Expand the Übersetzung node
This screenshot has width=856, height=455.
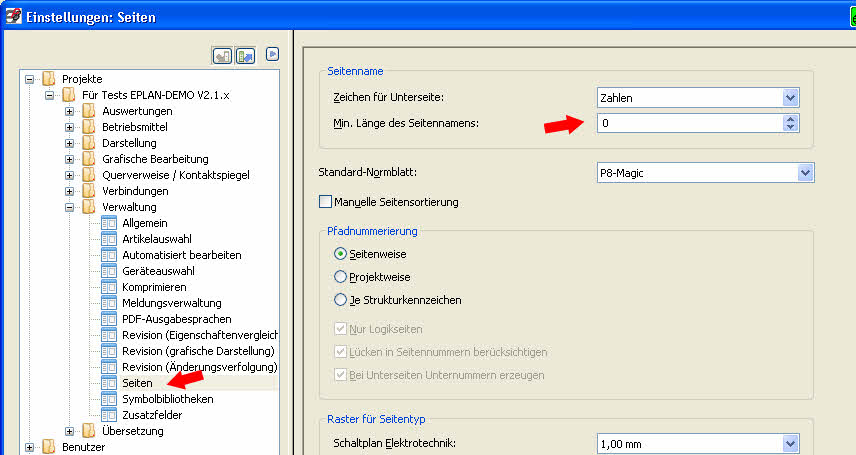point(69,431)
